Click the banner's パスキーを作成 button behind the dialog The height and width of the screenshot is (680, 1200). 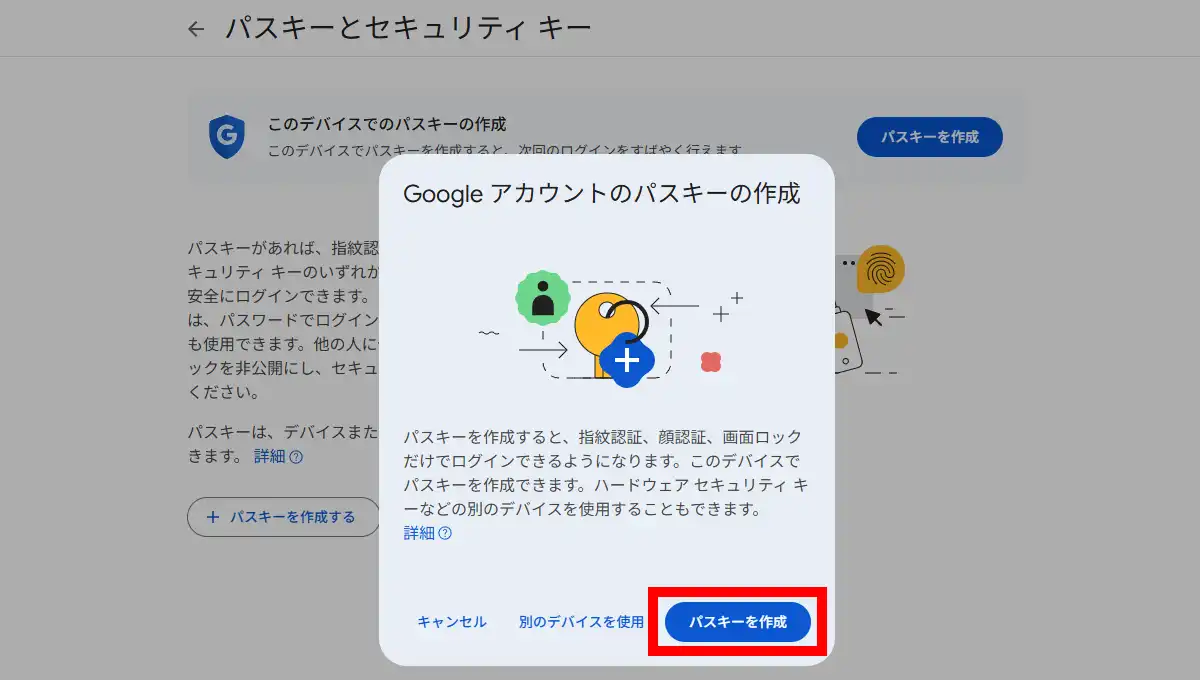(x=930, y=137)
